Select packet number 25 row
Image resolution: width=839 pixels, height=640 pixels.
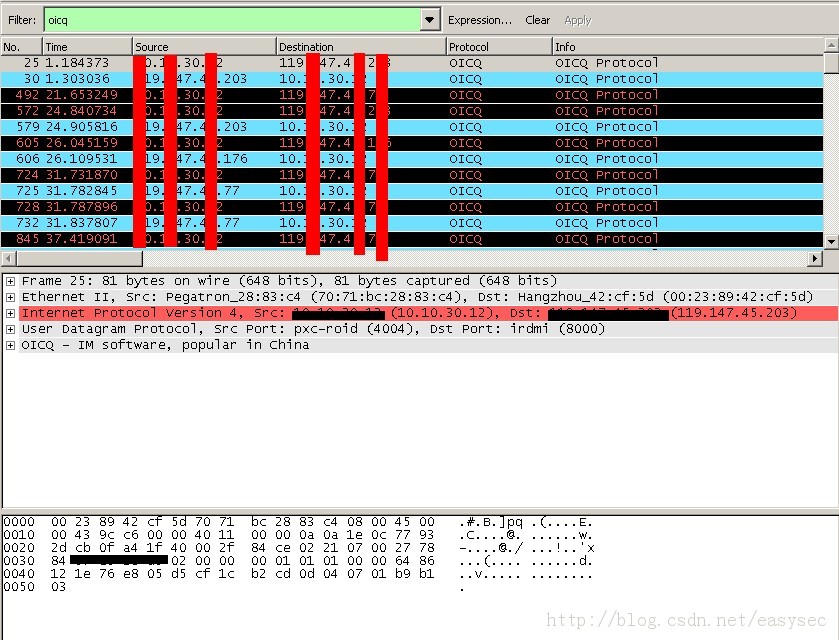[x=412, y=63]
